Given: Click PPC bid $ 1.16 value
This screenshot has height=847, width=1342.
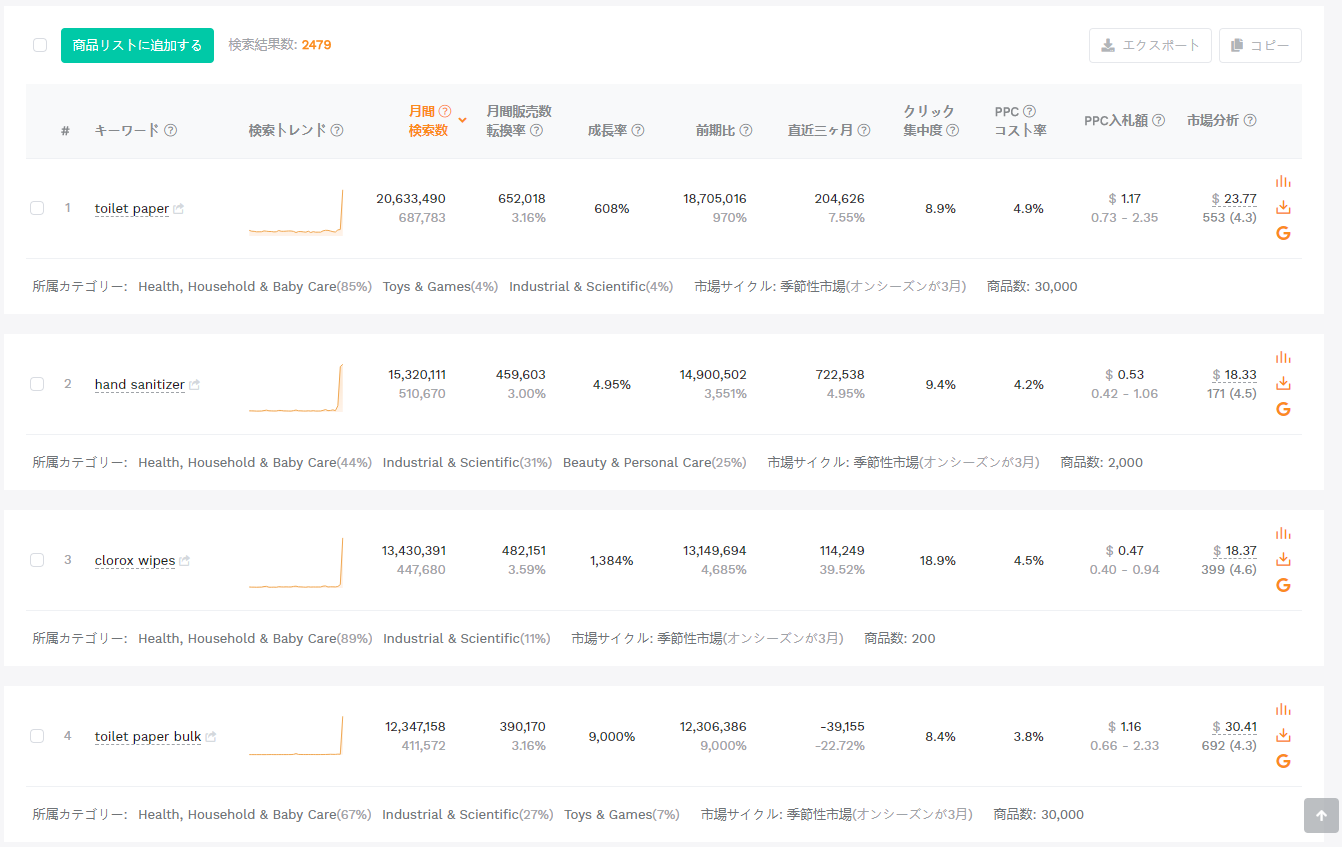Looking at the screenshot, I should (x=1125, y=727).
